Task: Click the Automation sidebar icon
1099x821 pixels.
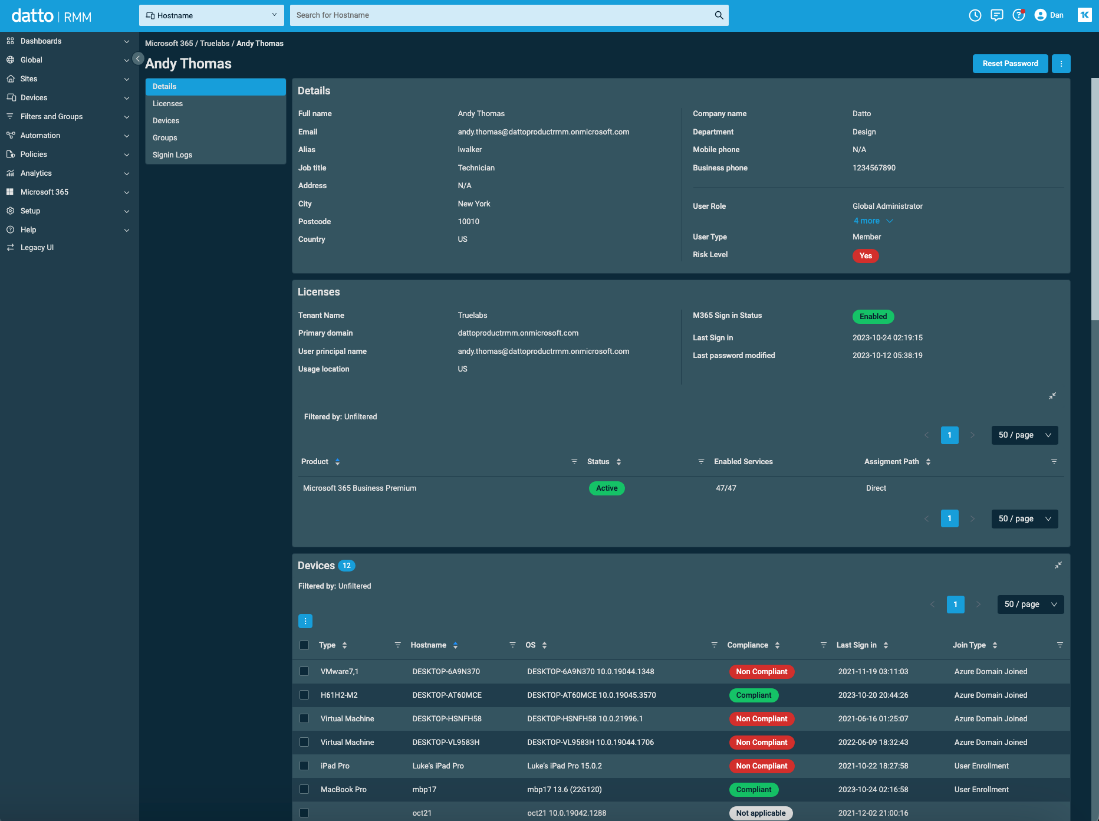Action: pyautogui.click(x=10, y=135)
